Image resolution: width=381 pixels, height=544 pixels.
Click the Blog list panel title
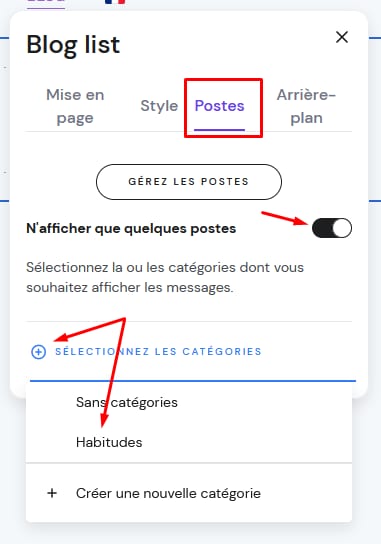click(73, 45)
